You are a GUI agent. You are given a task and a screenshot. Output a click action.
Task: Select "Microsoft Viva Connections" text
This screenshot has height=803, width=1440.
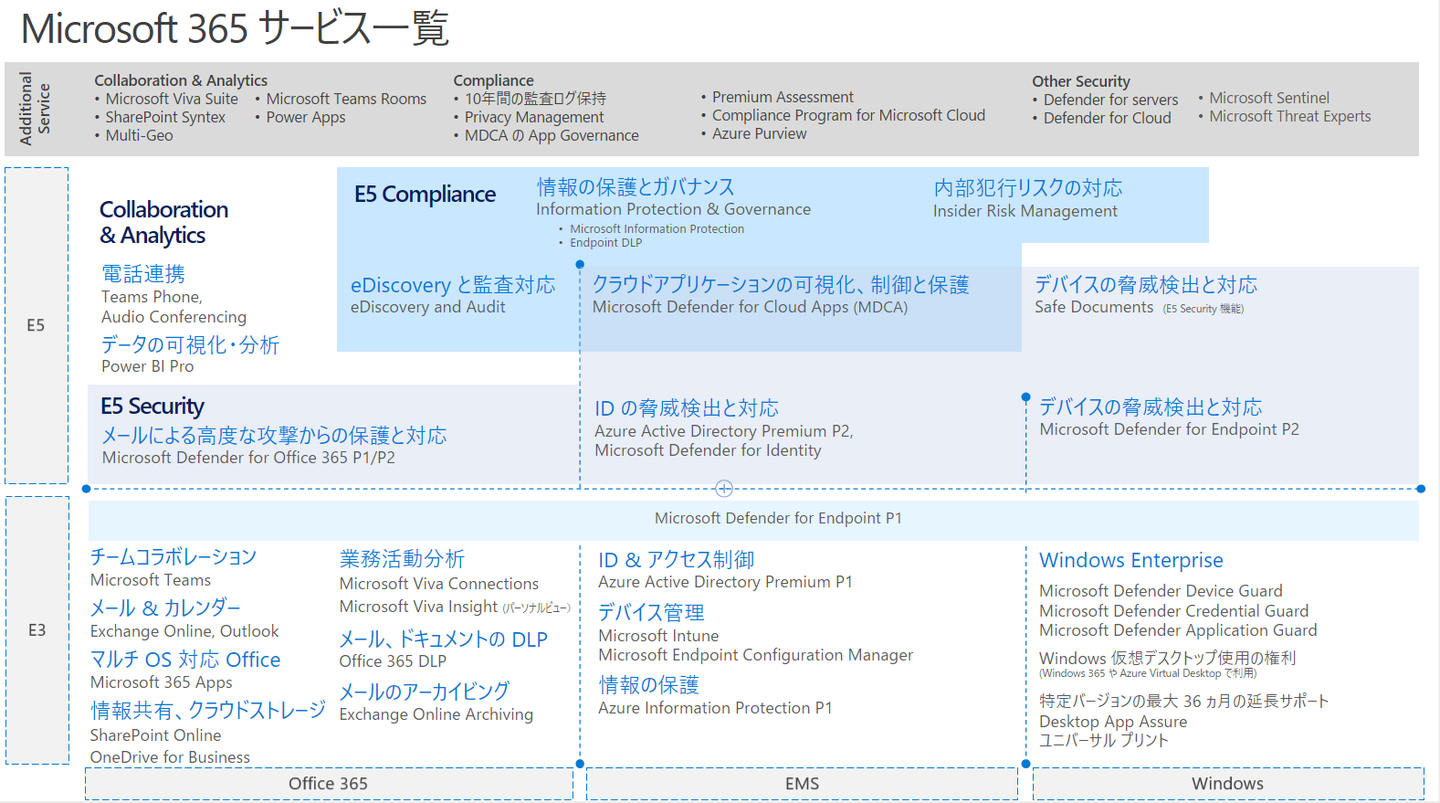coord(439,584)
